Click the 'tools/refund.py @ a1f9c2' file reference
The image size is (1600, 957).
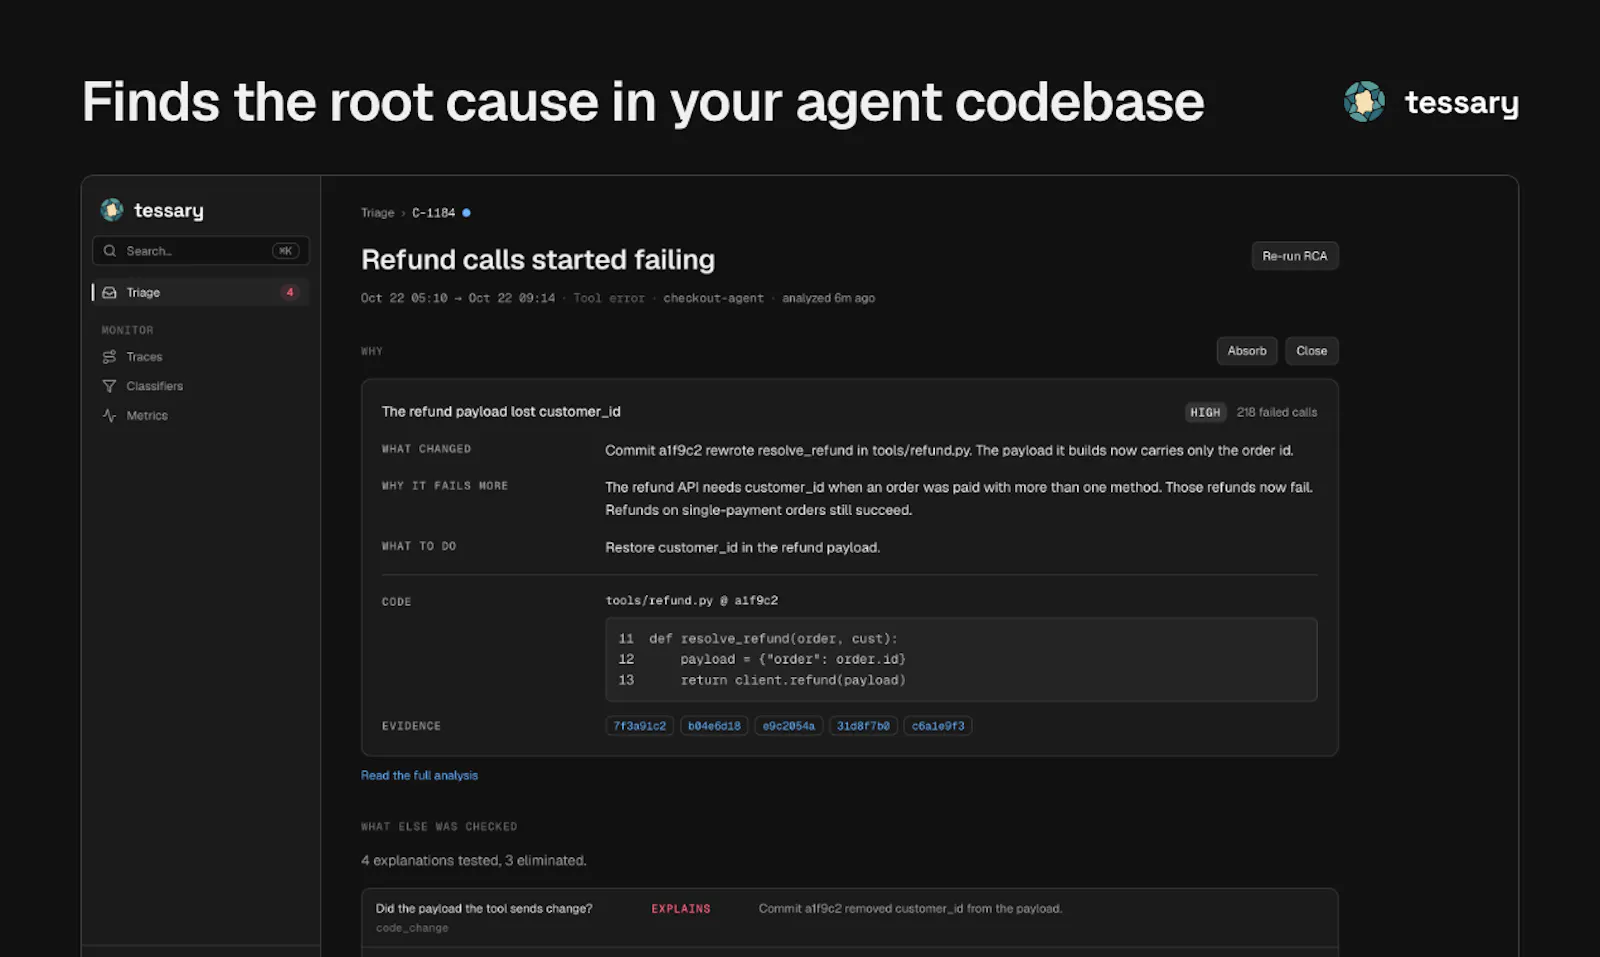691,601
